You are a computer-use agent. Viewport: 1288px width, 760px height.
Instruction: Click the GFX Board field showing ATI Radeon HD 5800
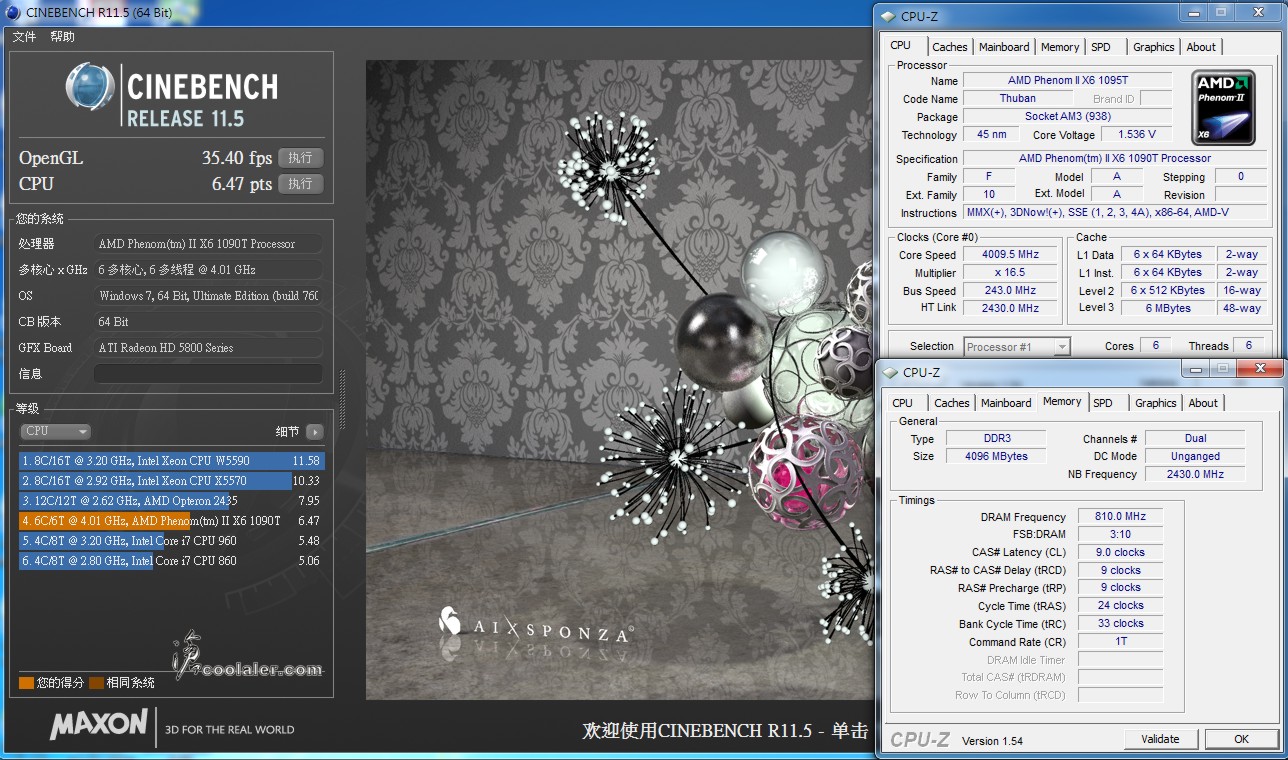(208, 348)
